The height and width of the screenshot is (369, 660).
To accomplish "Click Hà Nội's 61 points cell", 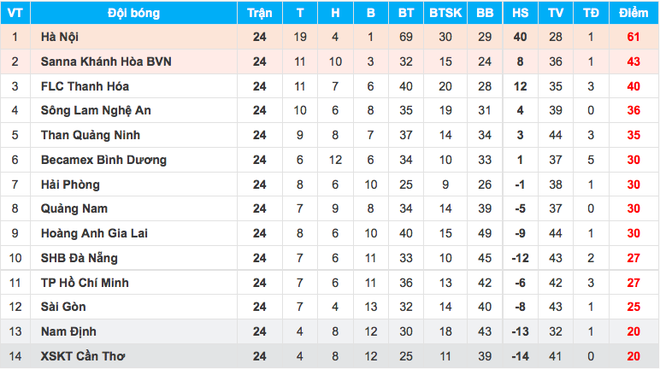I will pyautogui.click(x=633, y=37).
